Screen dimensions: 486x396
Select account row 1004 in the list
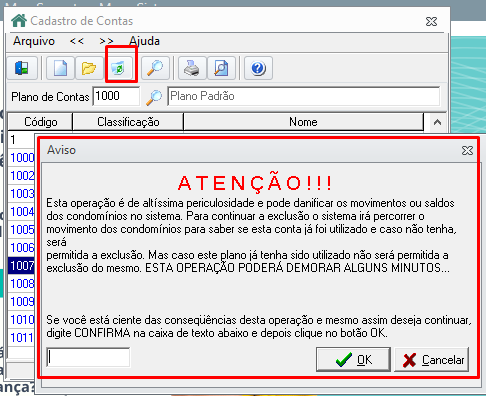[22, 212]
